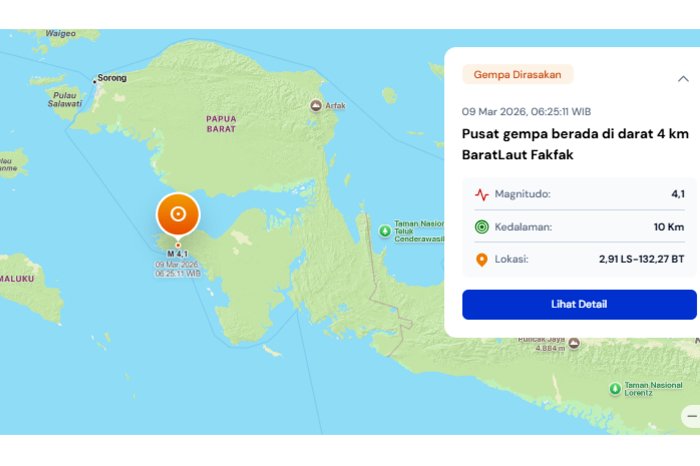The height and width of the screenshot is (466, 700).
Task: Click the 2,91 LS-132,27 BT coordinates
Action: coord(641,259)
